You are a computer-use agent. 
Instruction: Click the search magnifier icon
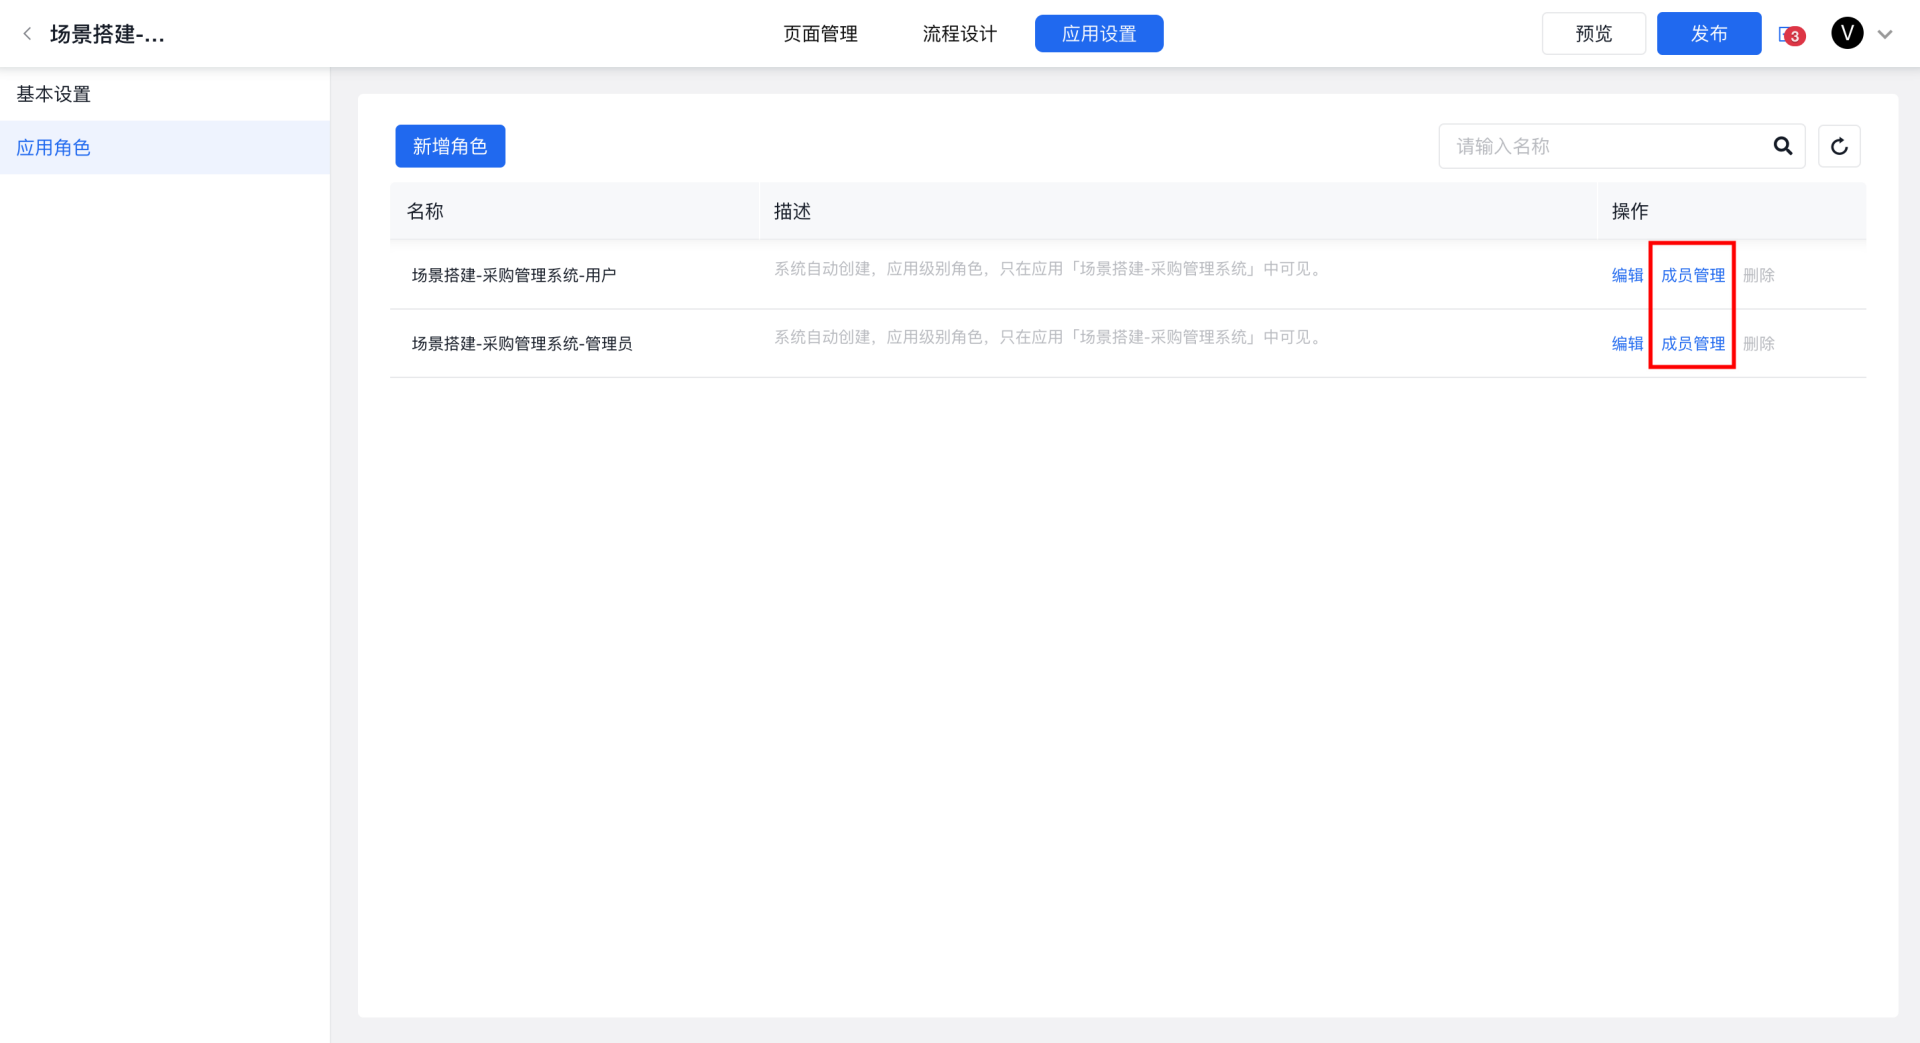[x=1782, y=146]
